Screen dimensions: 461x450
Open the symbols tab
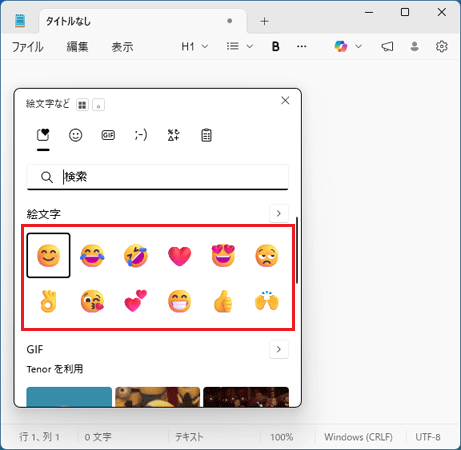[x=173, y=135]
